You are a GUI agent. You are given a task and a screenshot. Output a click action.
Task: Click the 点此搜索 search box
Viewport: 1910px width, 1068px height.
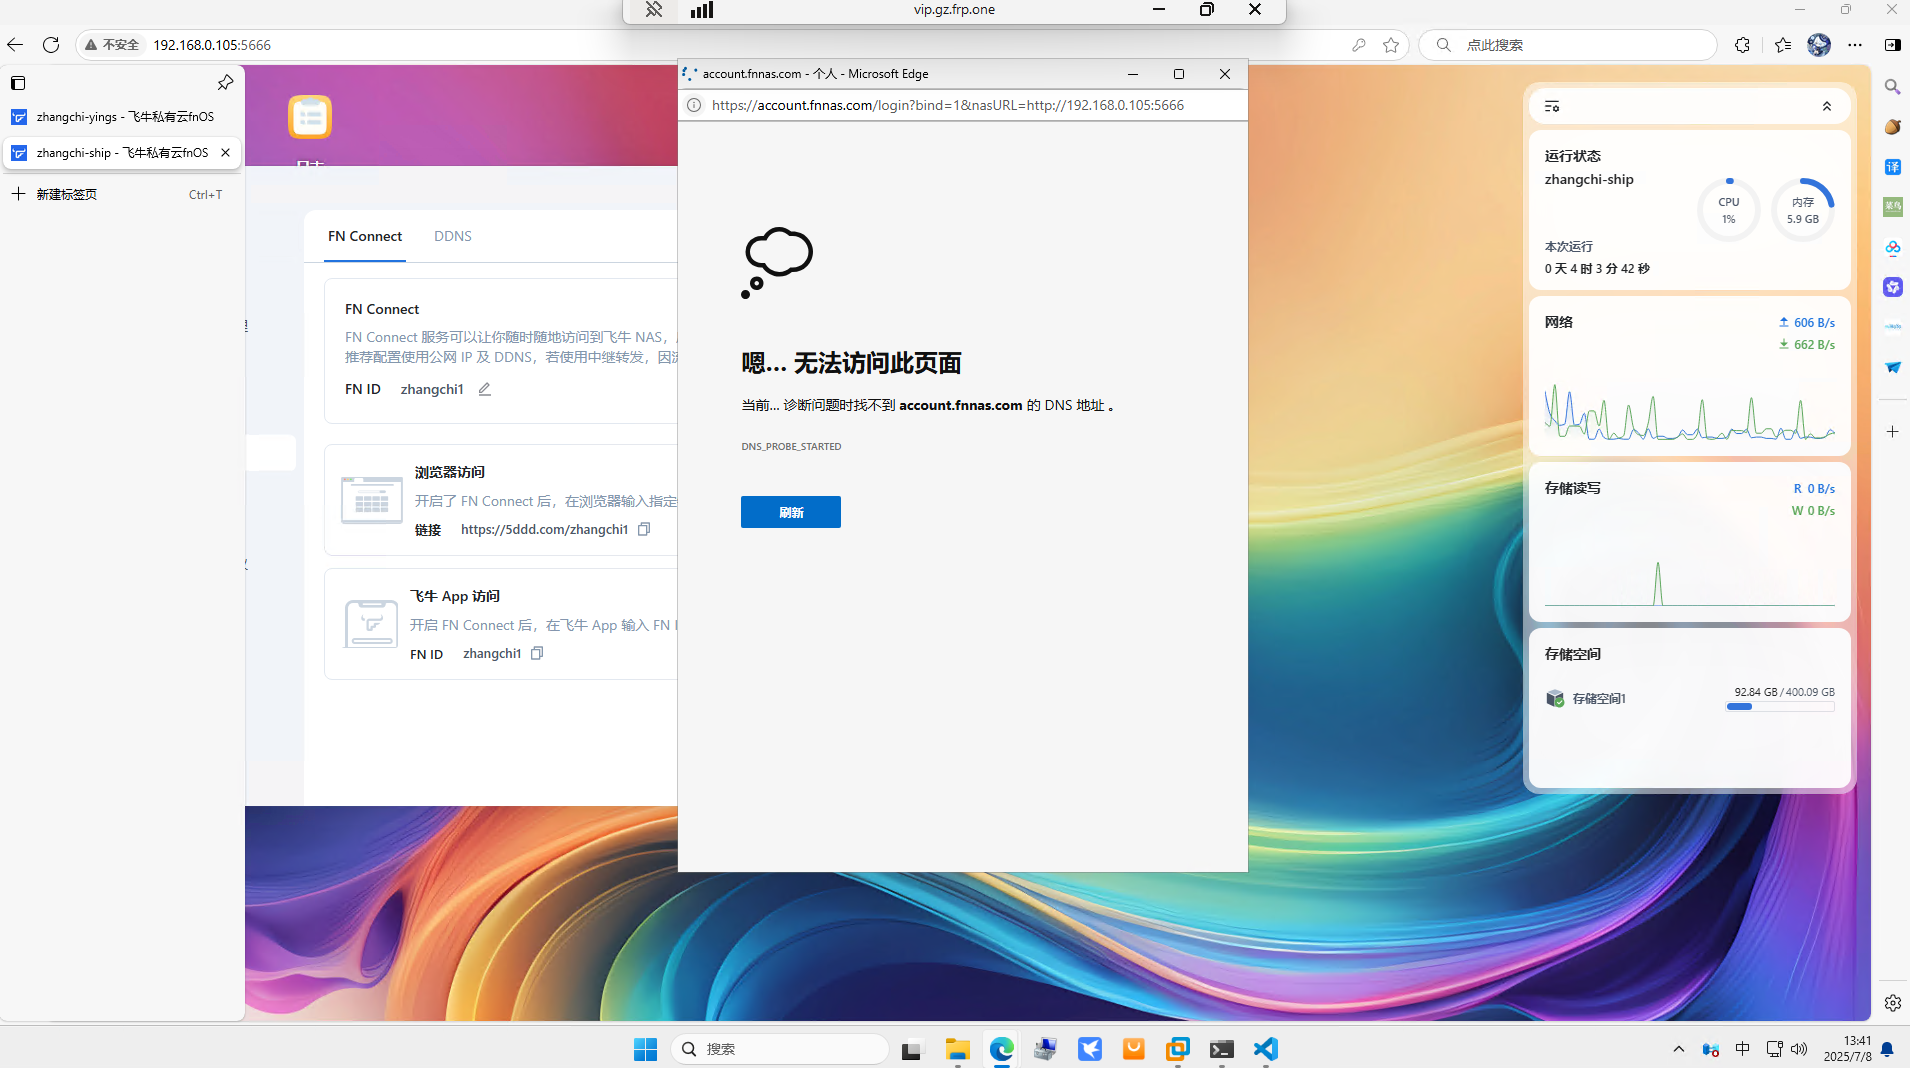[1568, 44]
